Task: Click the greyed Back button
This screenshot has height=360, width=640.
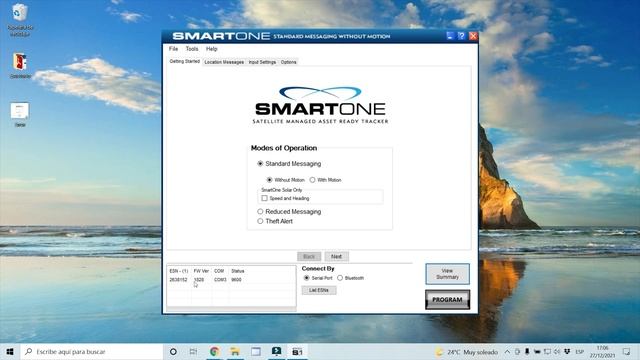Action: (309, 256)
